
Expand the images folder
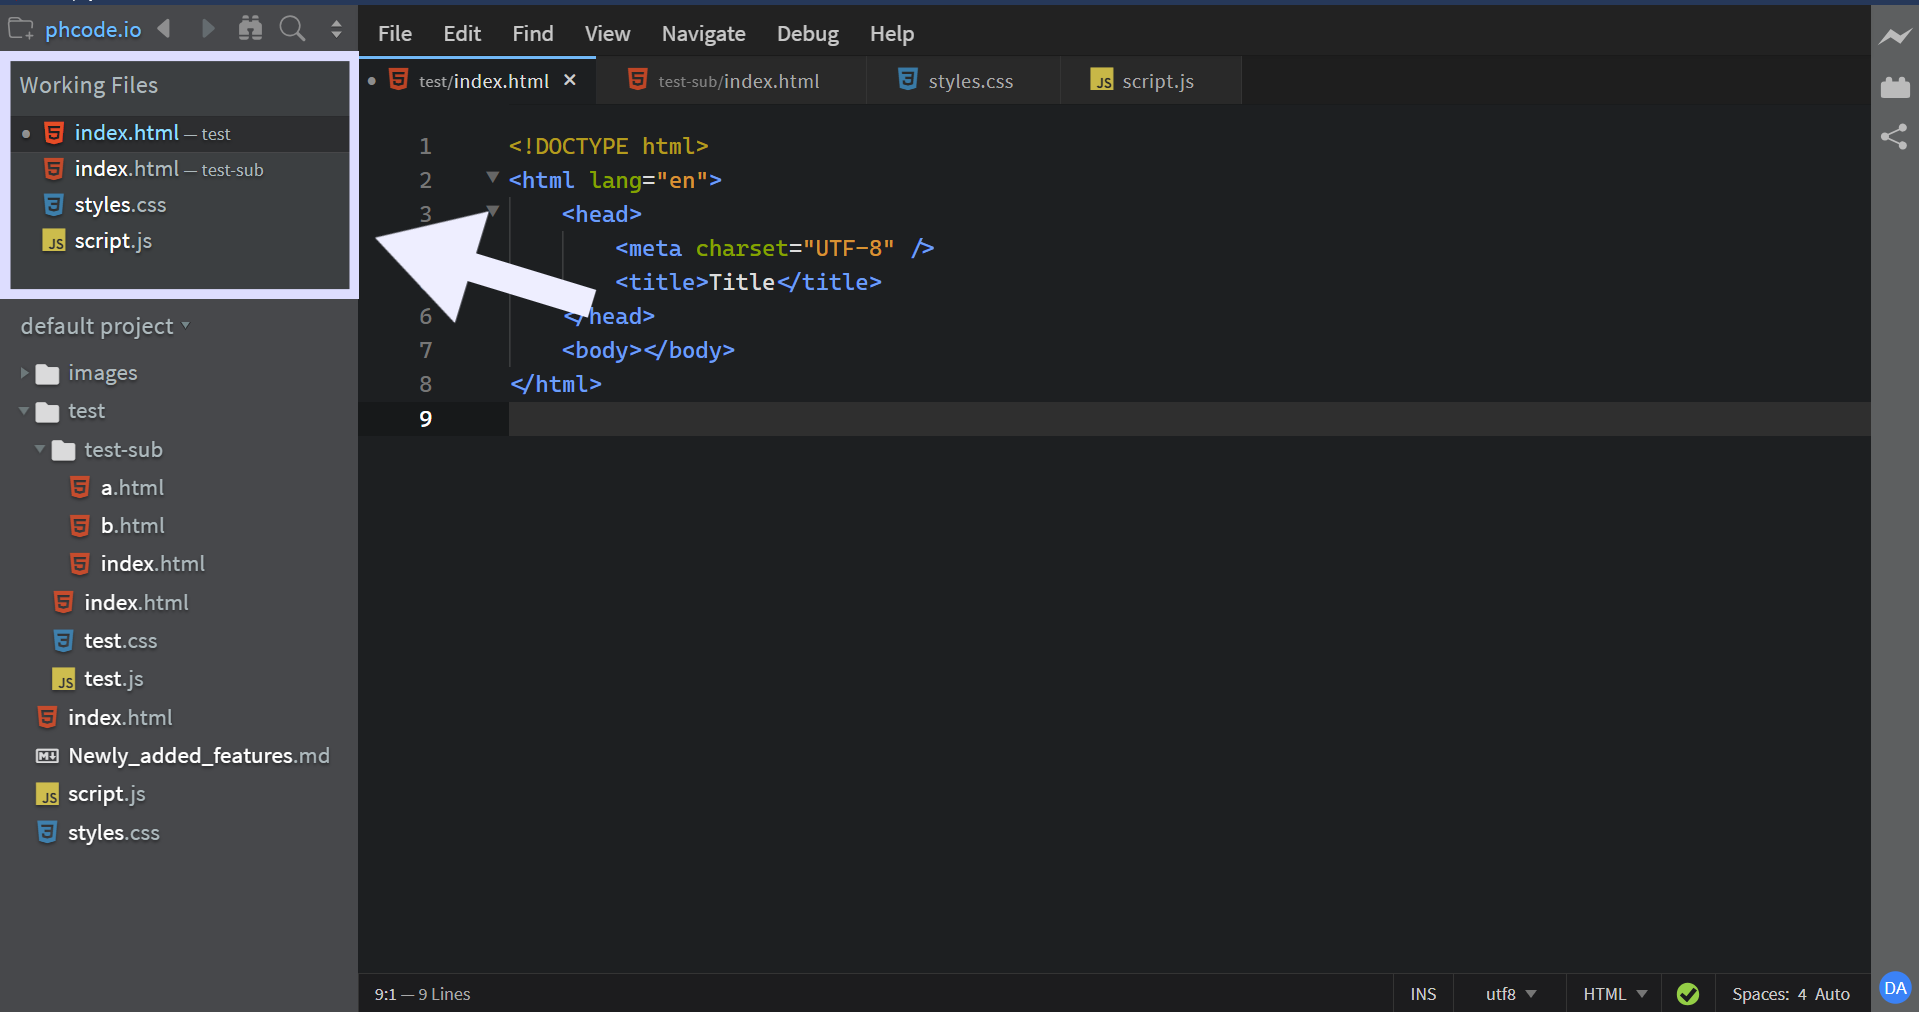tap(102, 373)
